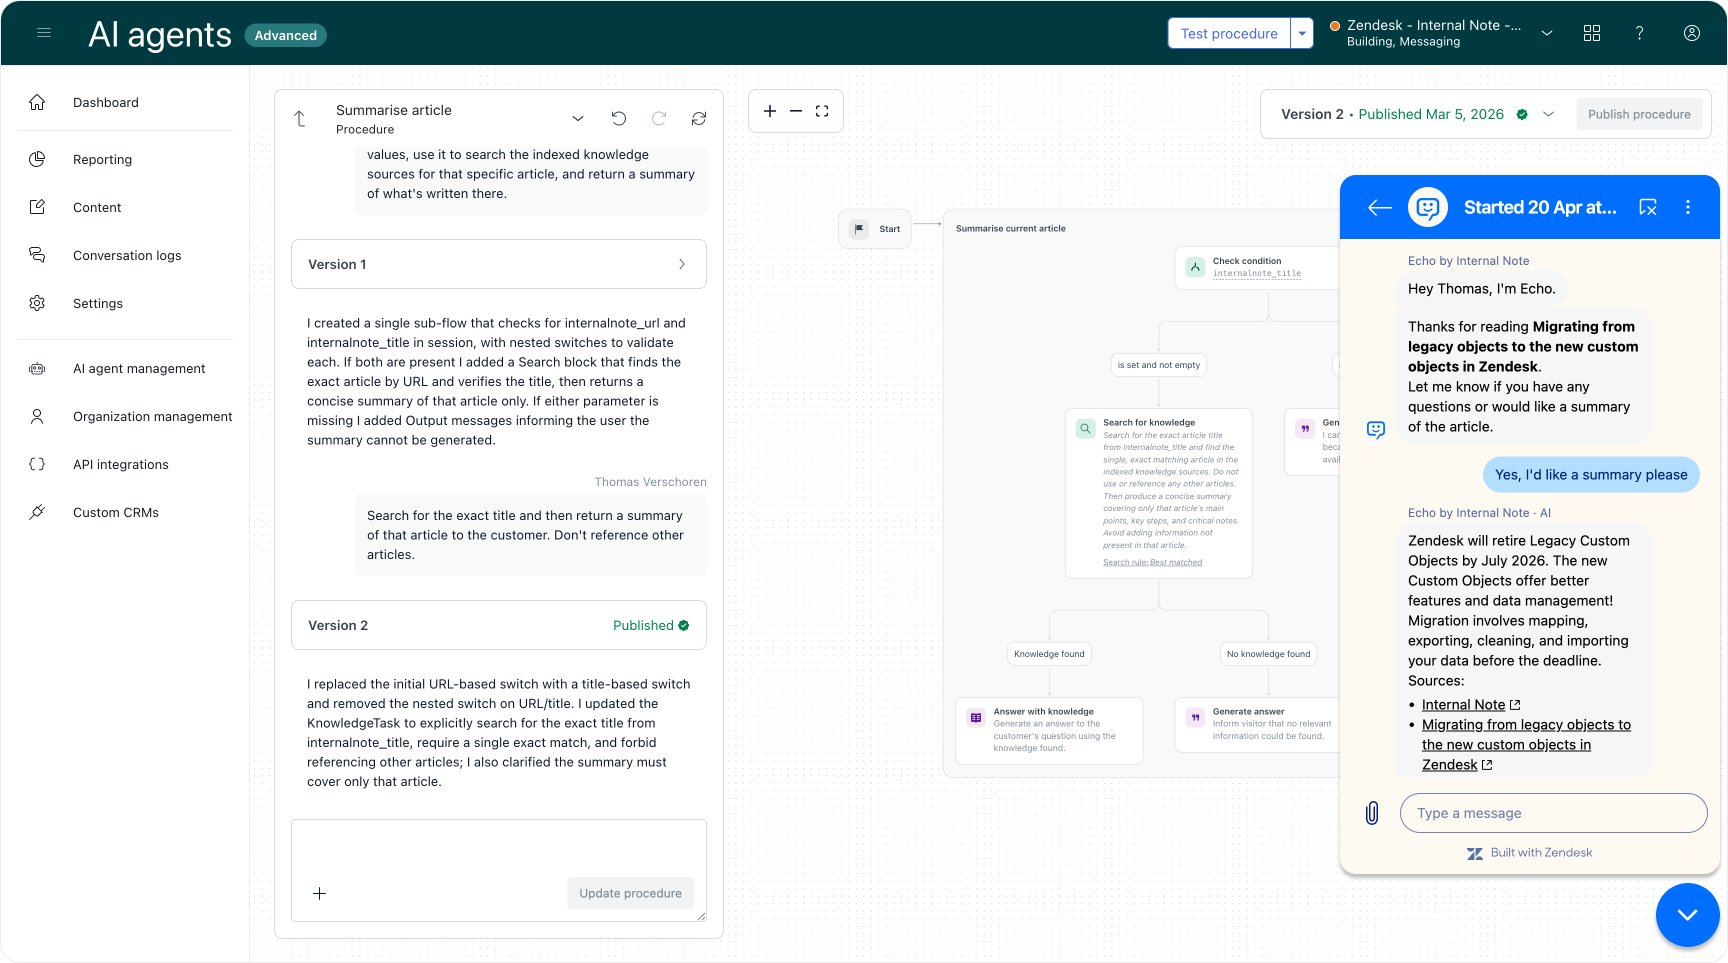Click the 'Yes, I'd like a summary please' message
This screenshot has width=1728, height=963.
coord(1591,475)
